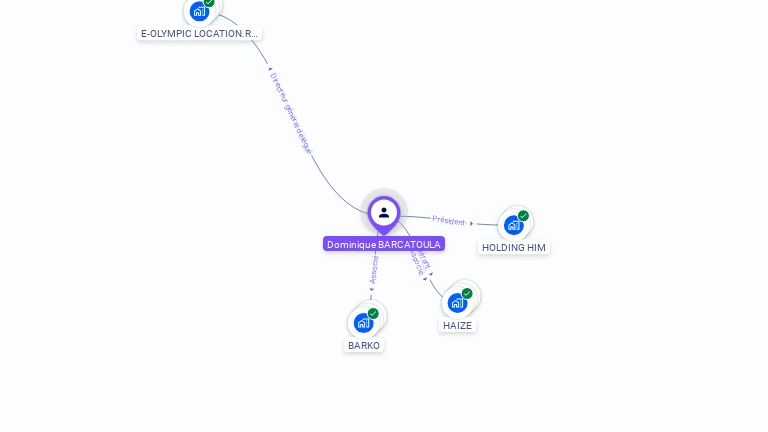
Task: Click the green verified badge on HAIZE
Action: tap(467, 293)
